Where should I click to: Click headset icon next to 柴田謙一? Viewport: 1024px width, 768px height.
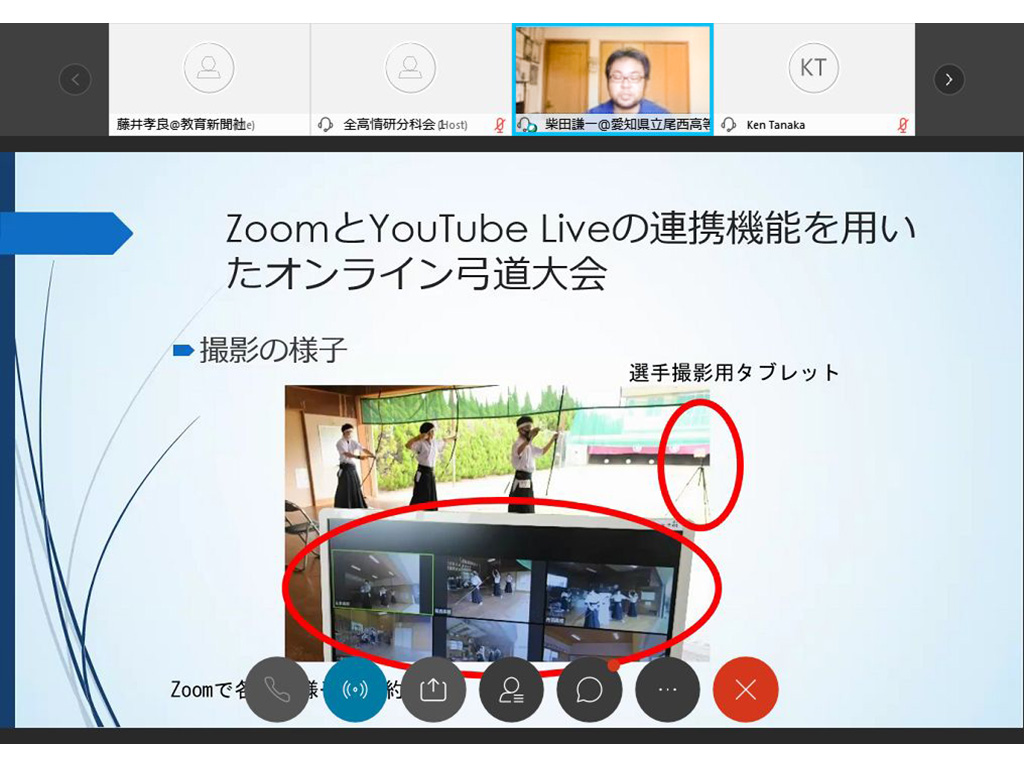tap(526, 125)
